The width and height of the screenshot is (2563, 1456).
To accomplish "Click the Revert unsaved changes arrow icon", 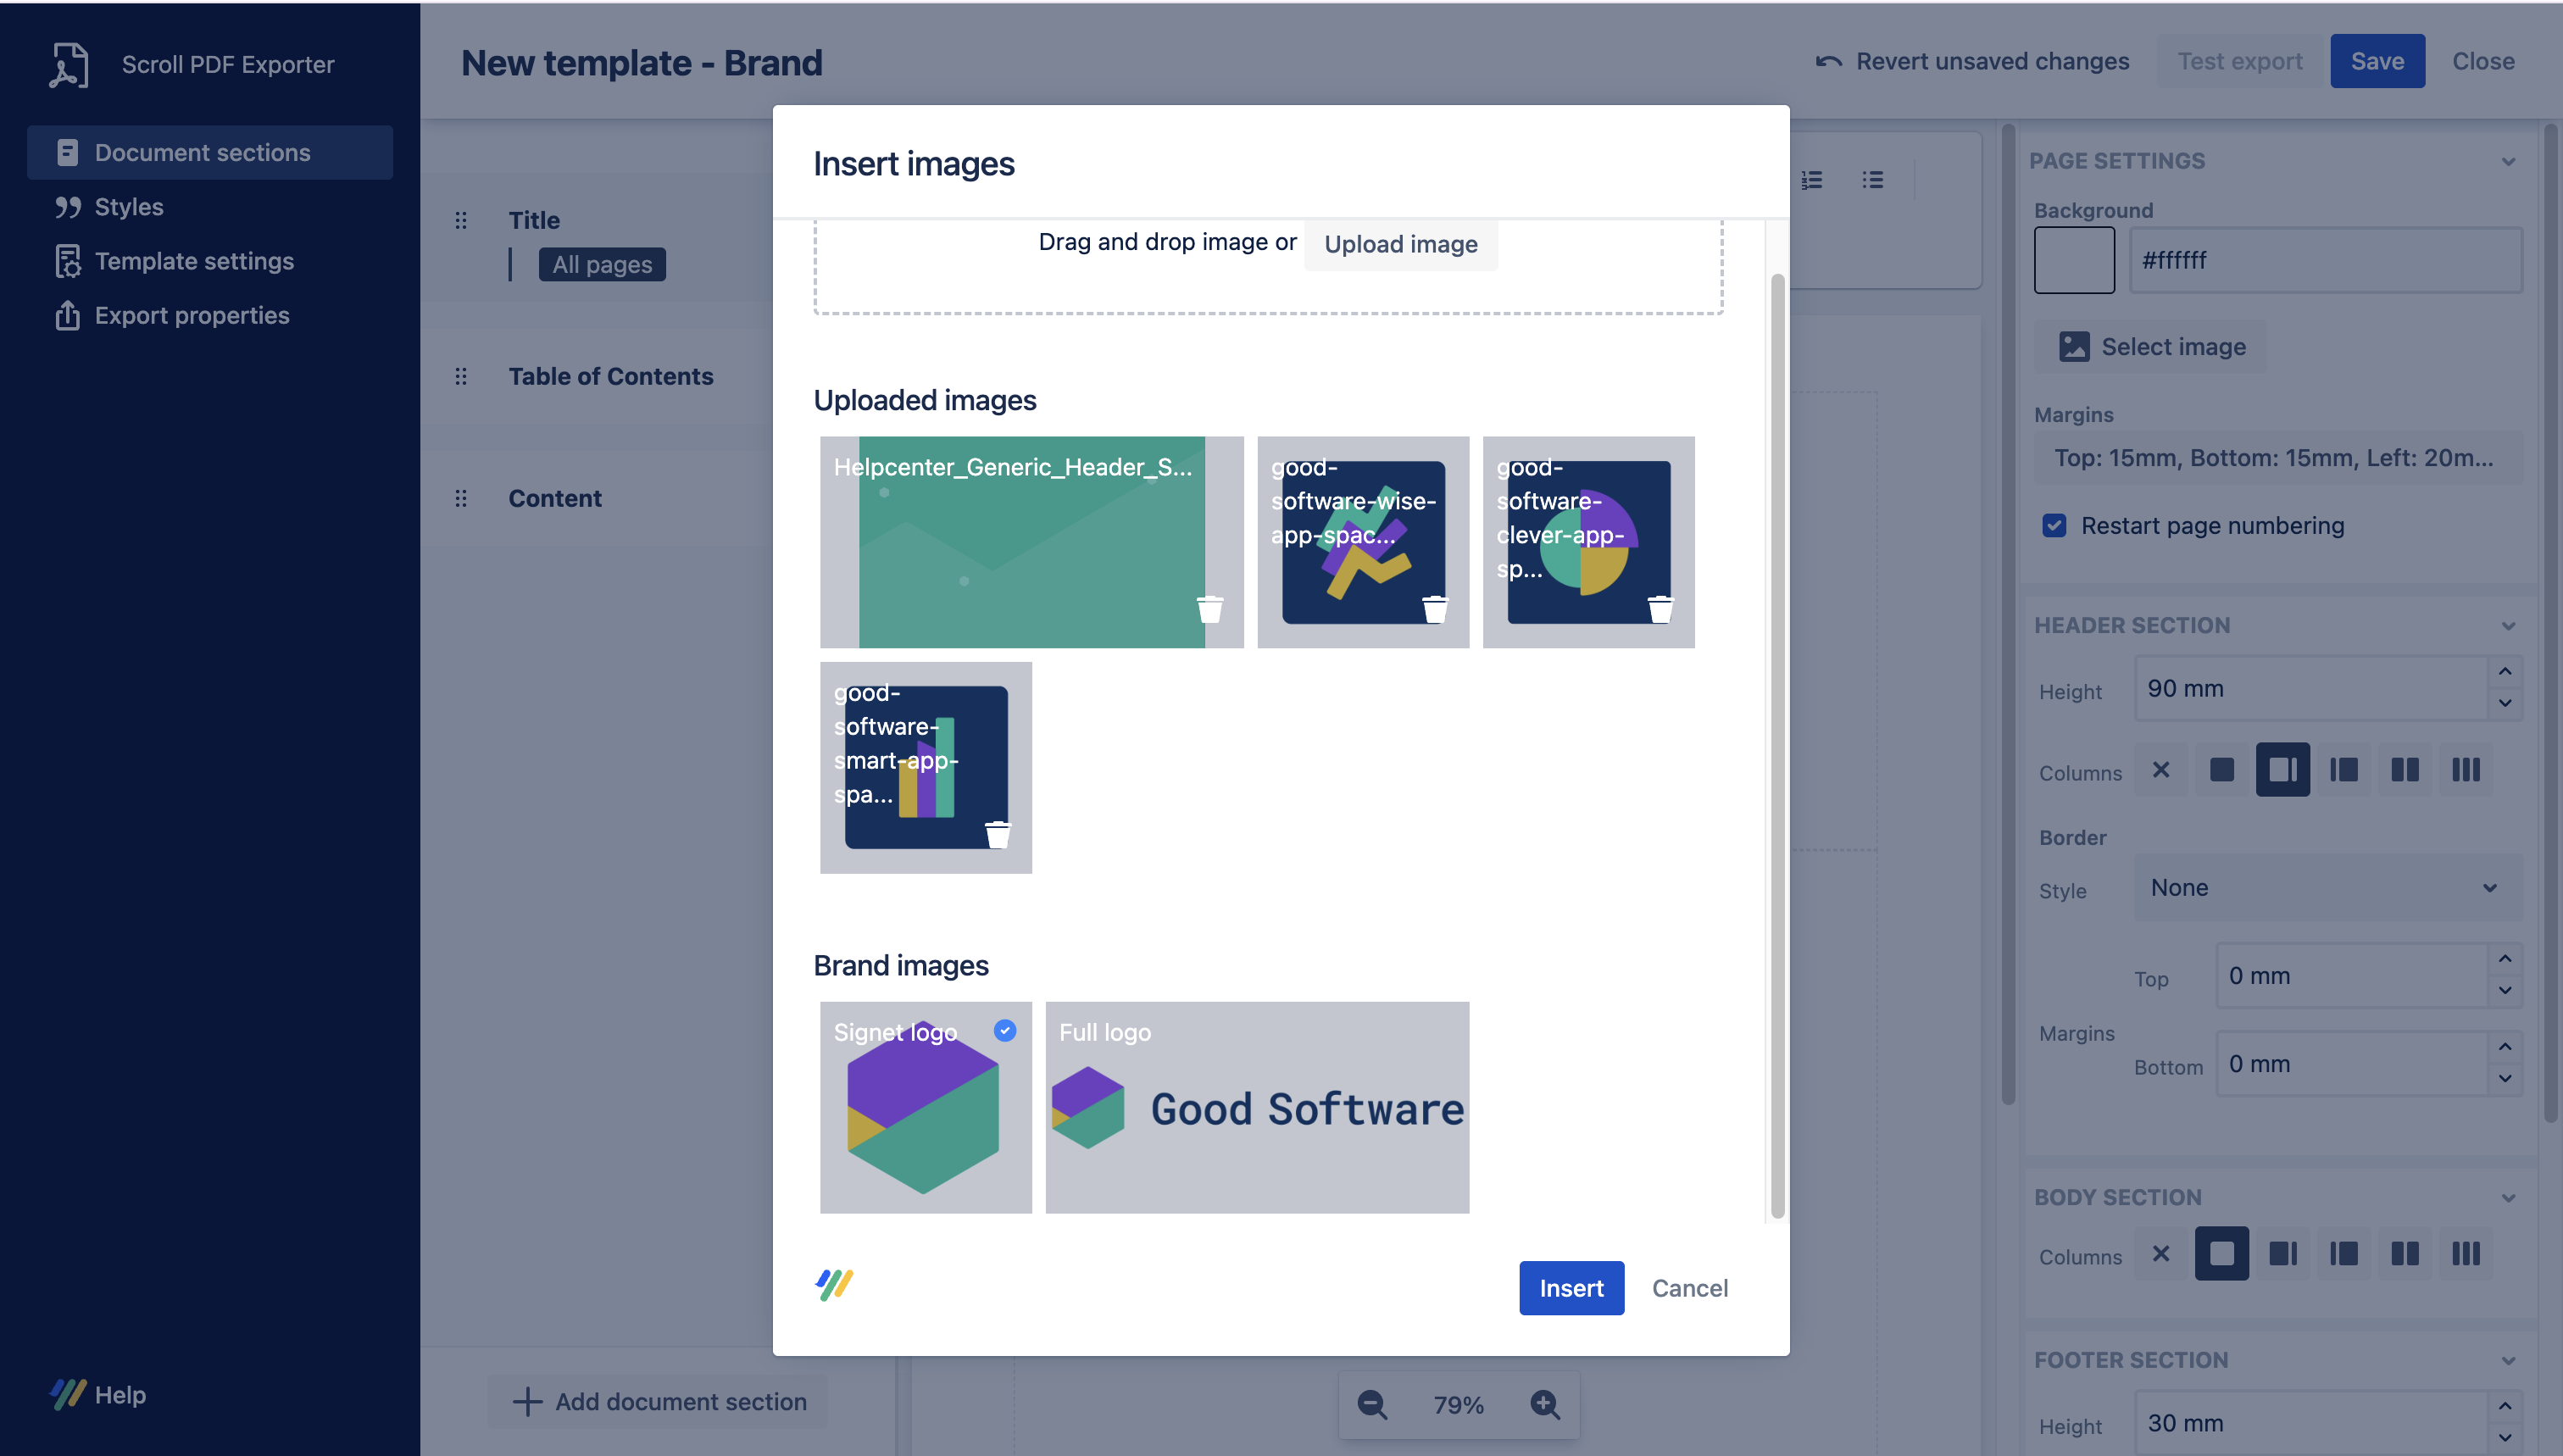I will [x=1828, y=62].
